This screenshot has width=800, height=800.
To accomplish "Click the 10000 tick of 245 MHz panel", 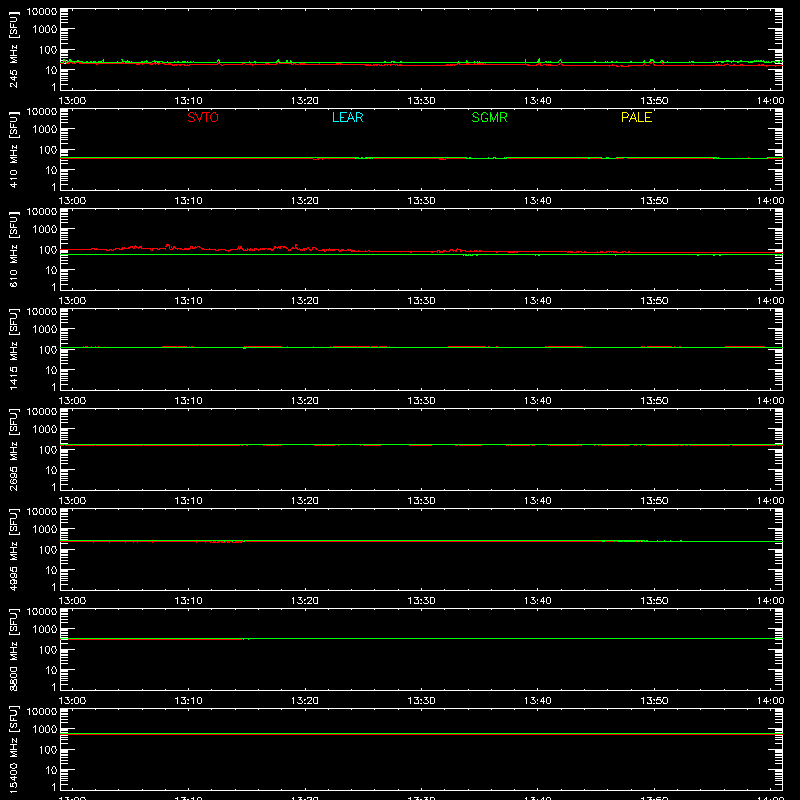I will coord(42,12).
